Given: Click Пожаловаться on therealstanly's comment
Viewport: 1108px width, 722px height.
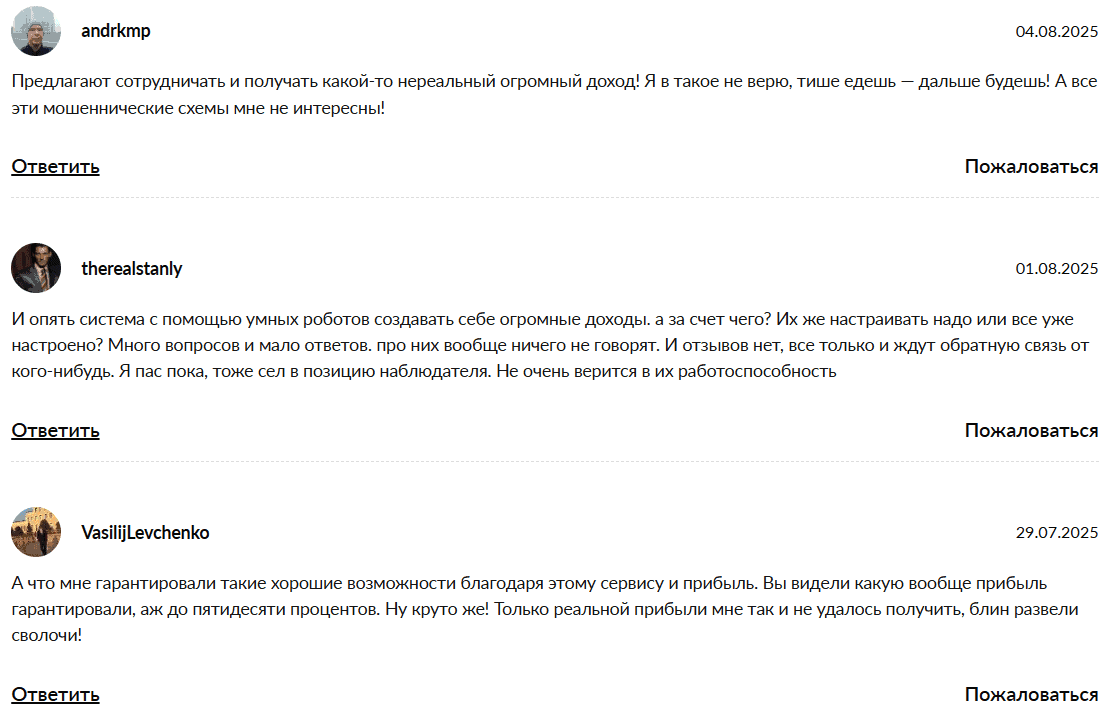Looking at the screenshot, I should (x=1031, y=430).
